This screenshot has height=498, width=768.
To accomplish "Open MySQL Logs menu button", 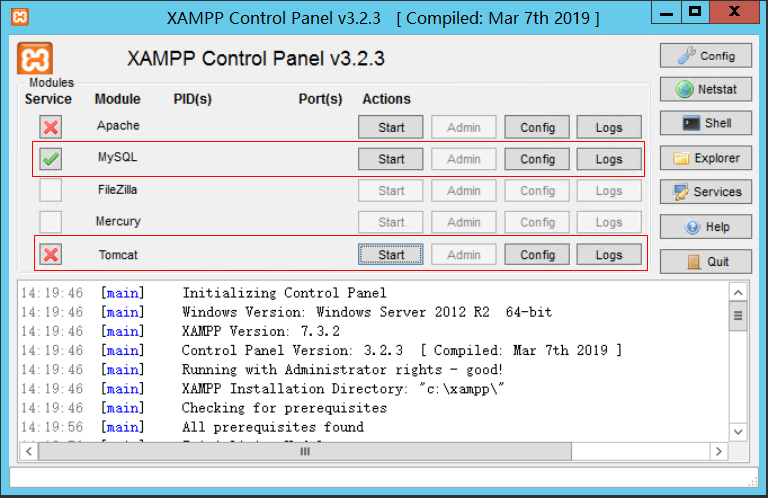I will 609,159.
